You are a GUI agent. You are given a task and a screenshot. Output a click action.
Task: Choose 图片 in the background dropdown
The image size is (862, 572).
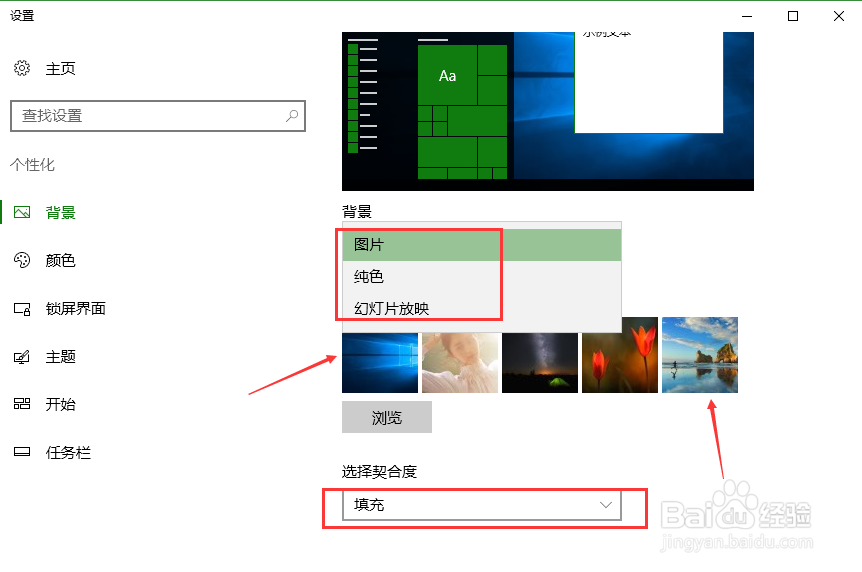(x=482, y=245)
